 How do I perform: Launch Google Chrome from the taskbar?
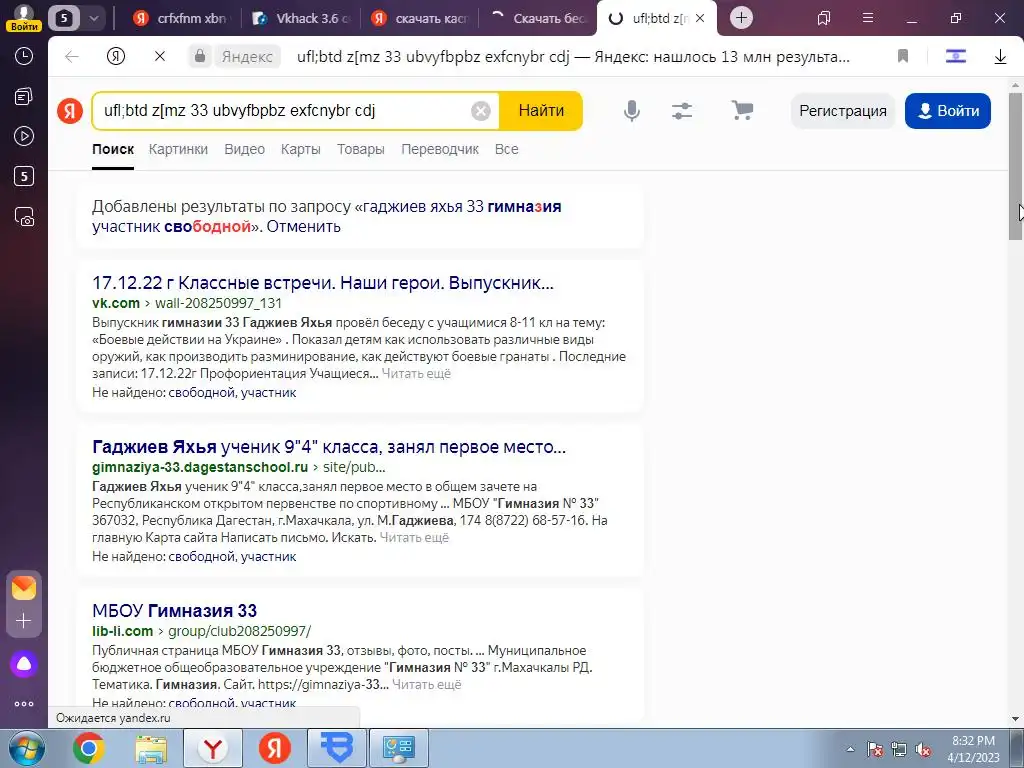click(x=89, y=748)
